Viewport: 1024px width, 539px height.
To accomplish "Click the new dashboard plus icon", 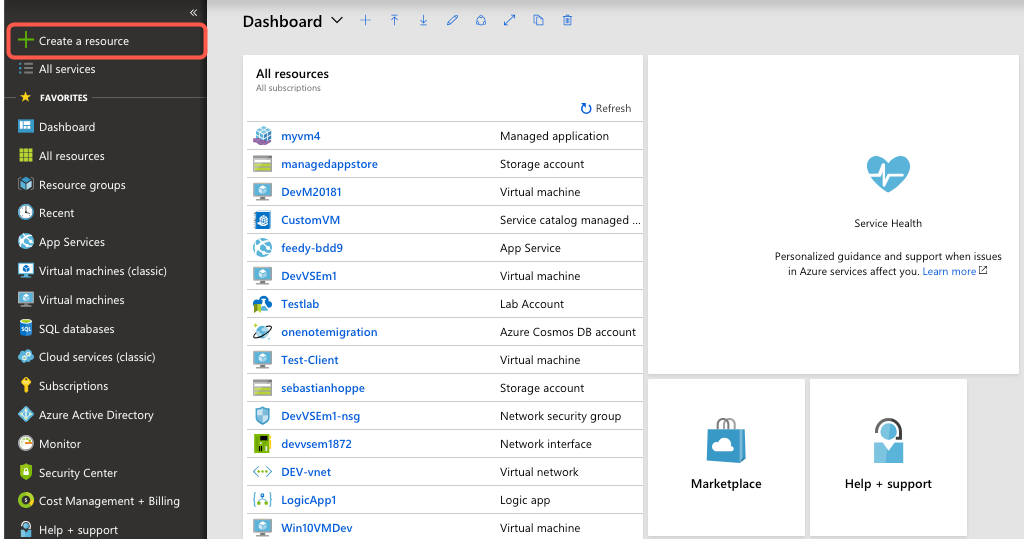I will pos(366,20).
